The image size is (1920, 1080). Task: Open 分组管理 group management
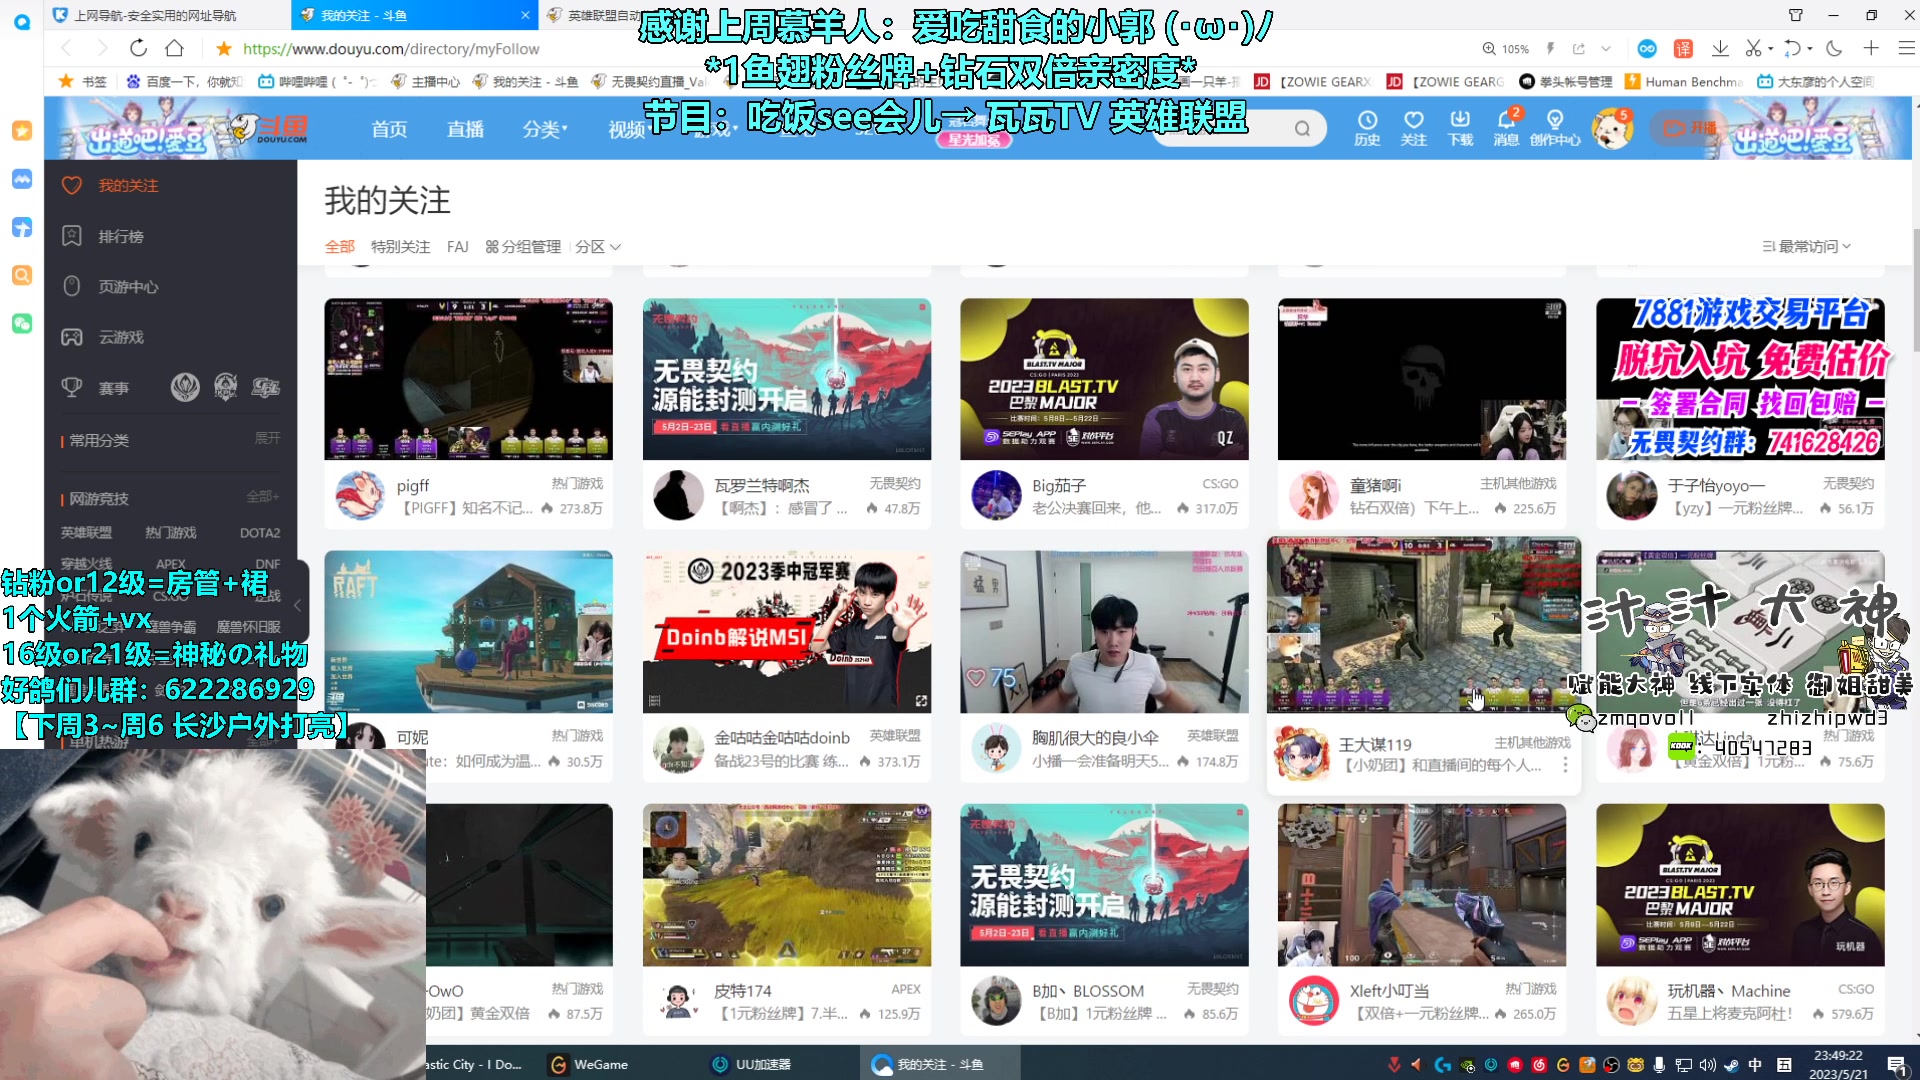pos(523,246)
